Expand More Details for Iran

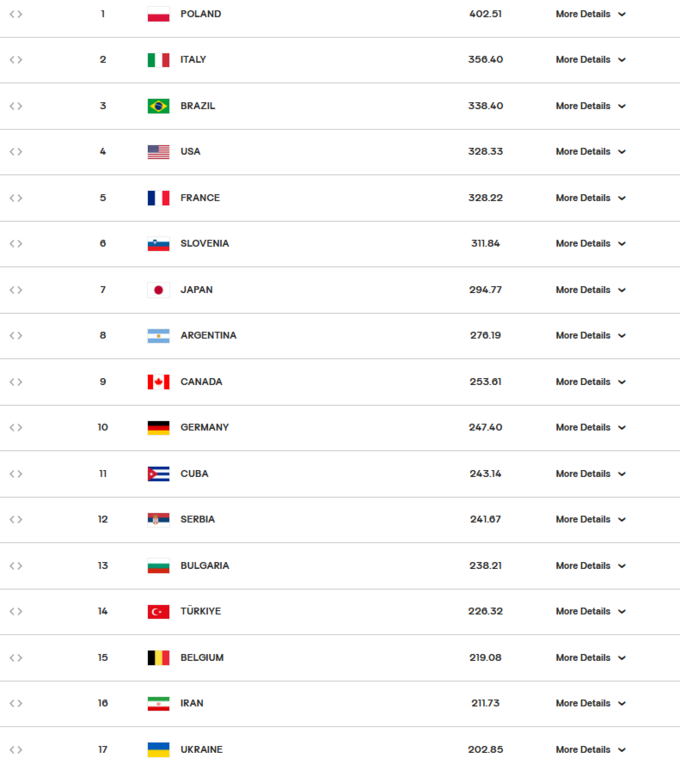coord(590,703)
